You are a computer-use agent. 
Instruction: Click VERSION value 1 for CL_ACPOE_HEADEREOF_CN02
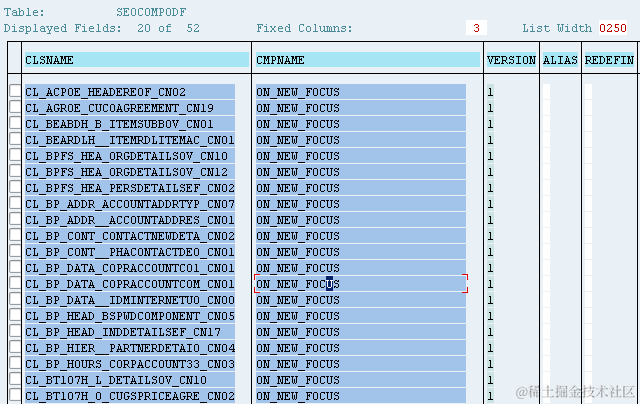[490, 92]
